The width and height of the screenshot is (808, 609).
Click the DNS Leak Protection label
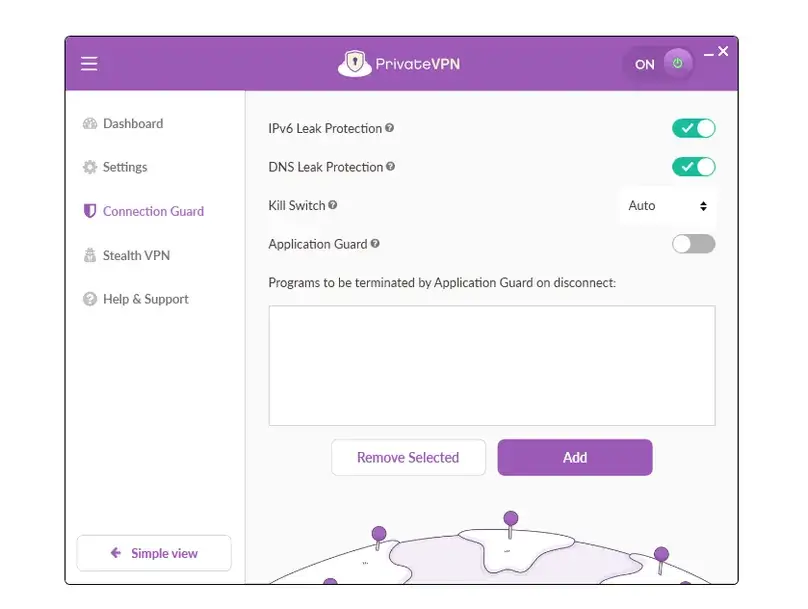(326, 167)
